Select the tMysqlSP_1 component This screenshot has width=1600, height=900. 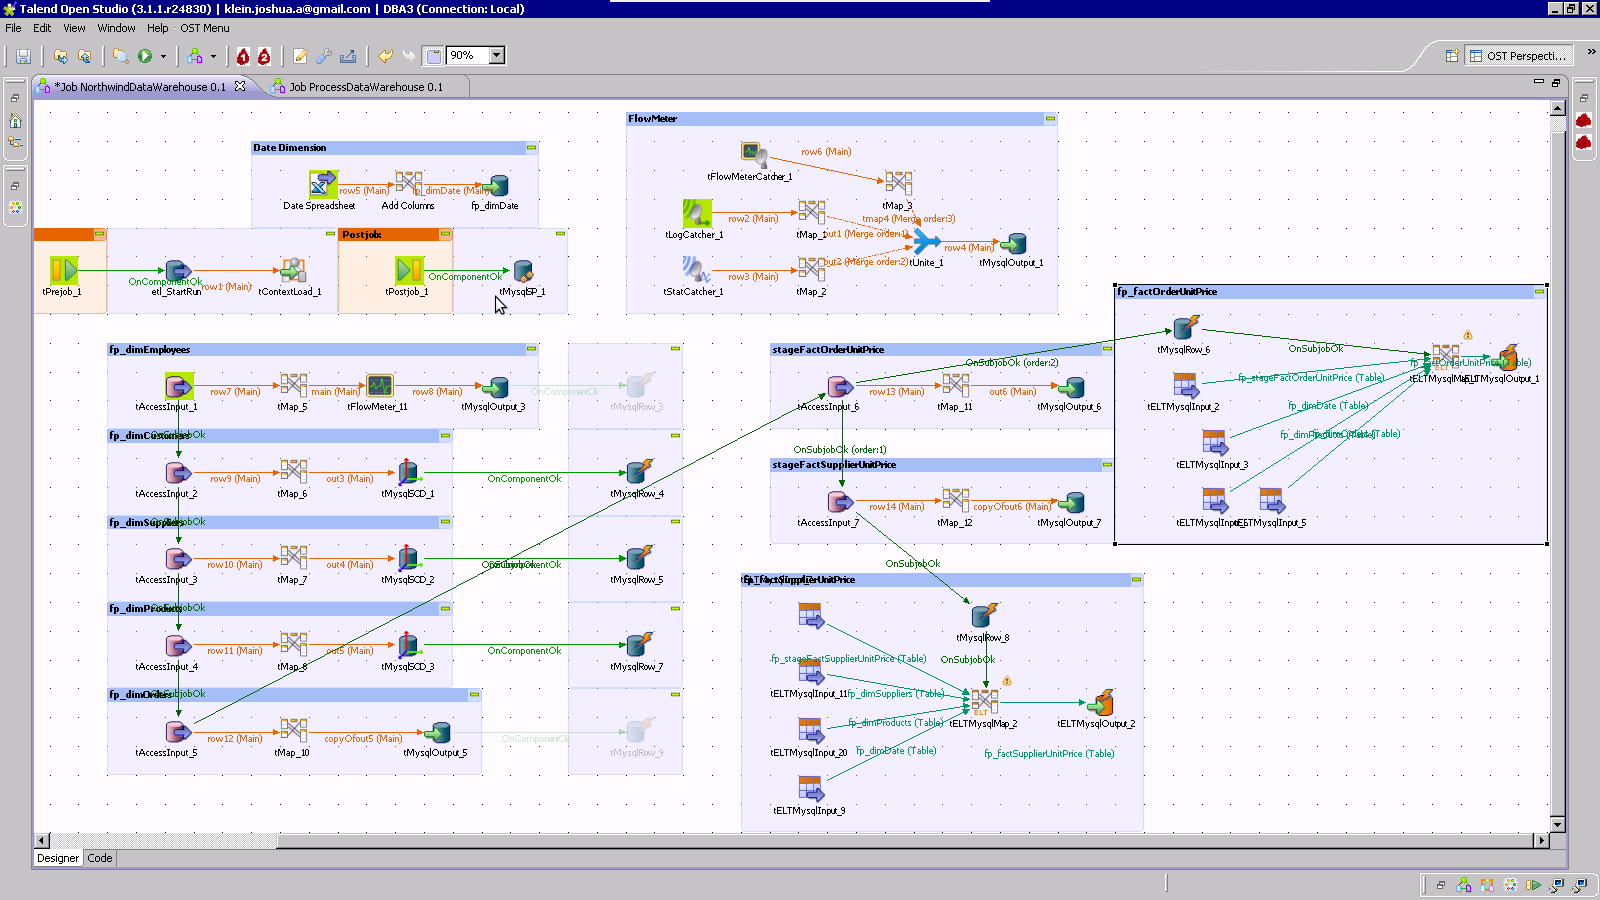[x=523, y=270]
